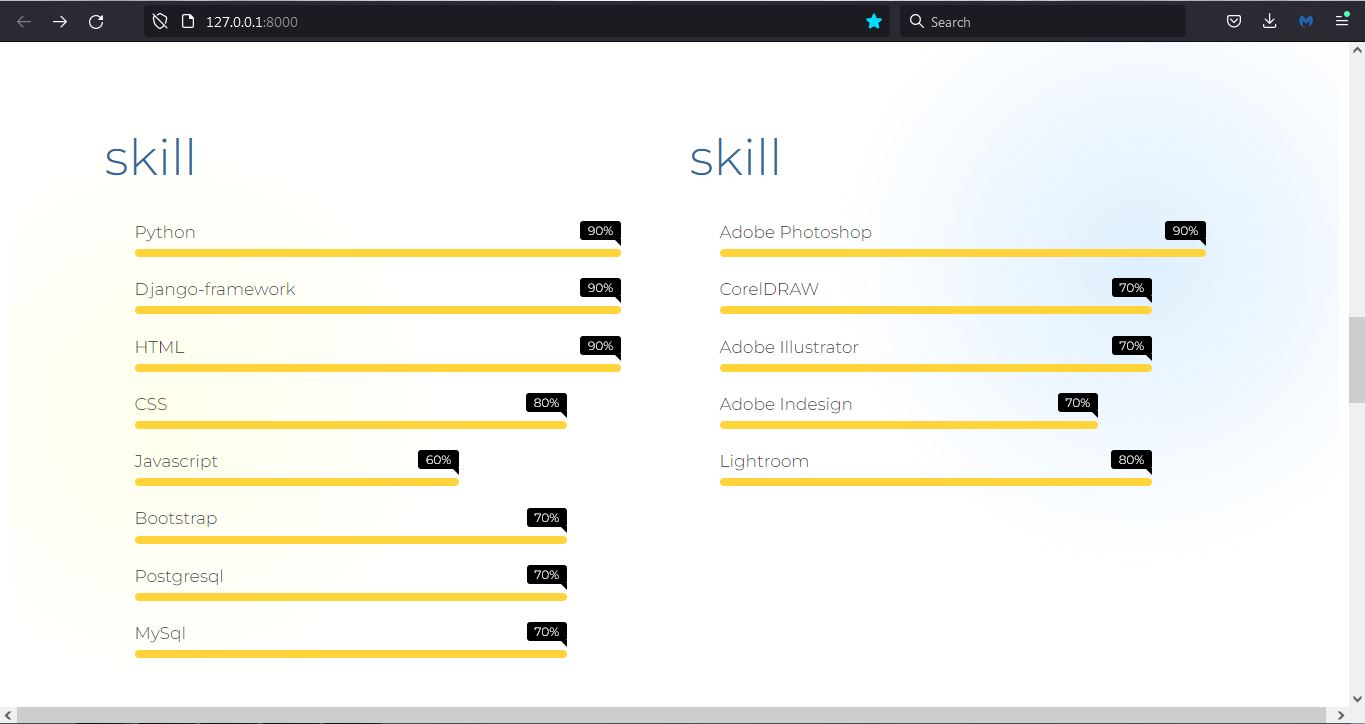Click the back navigation arrow
1365x724 pixels.
click(x=24, y=21)
